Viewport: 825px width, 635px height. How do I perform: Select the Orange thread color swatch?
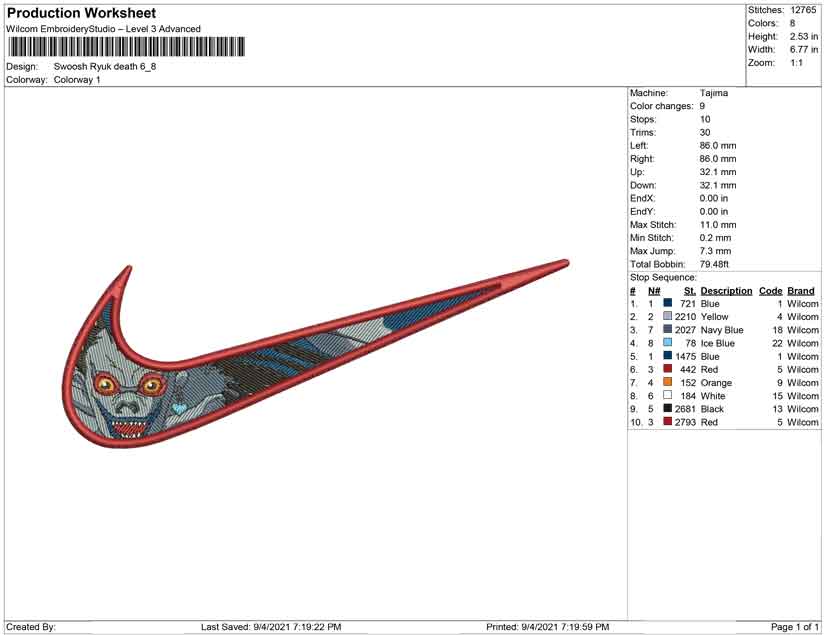click(x=667, y=383)
